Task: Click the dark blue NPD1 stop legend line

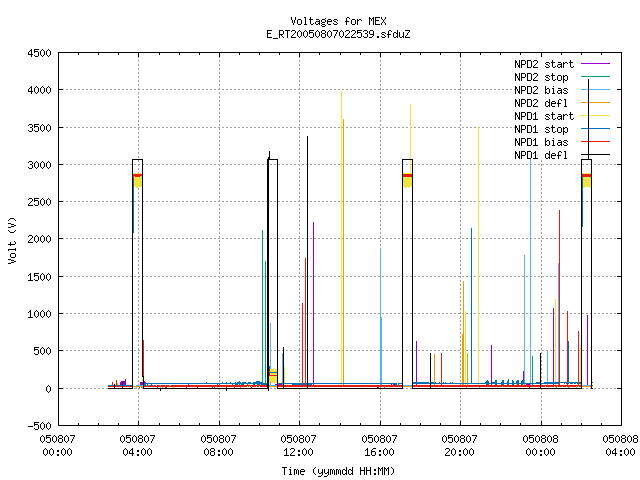Action: coord(596,129)
